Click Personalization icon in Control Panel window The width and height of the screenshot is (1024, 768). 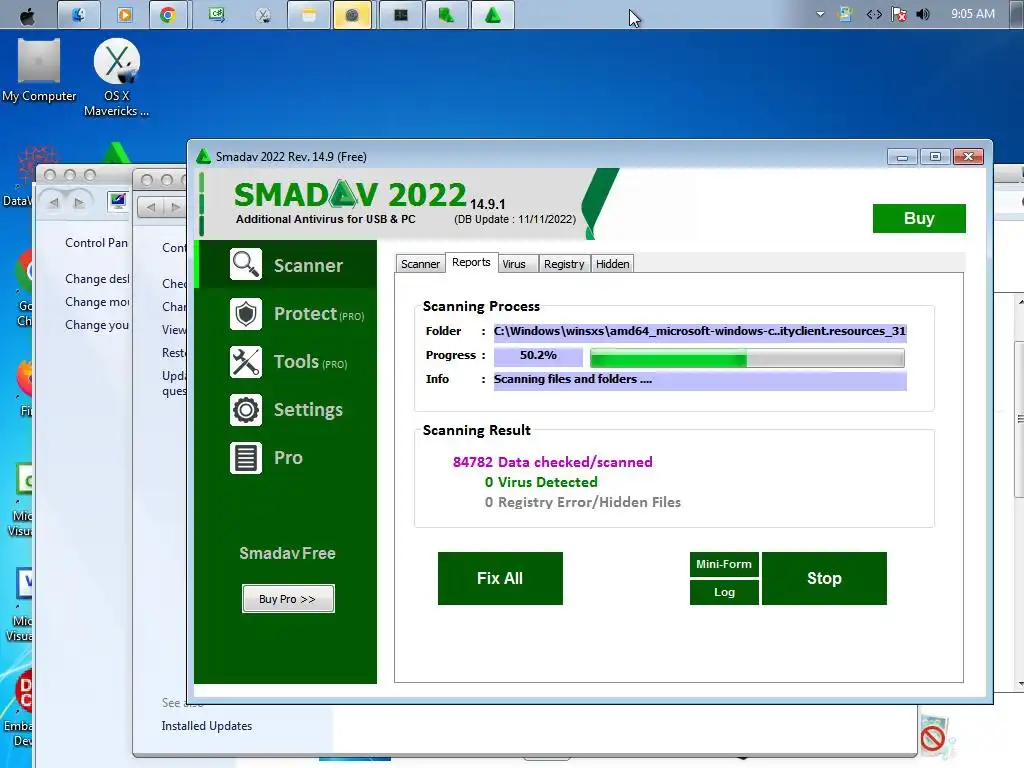click(x=118, y=200)
